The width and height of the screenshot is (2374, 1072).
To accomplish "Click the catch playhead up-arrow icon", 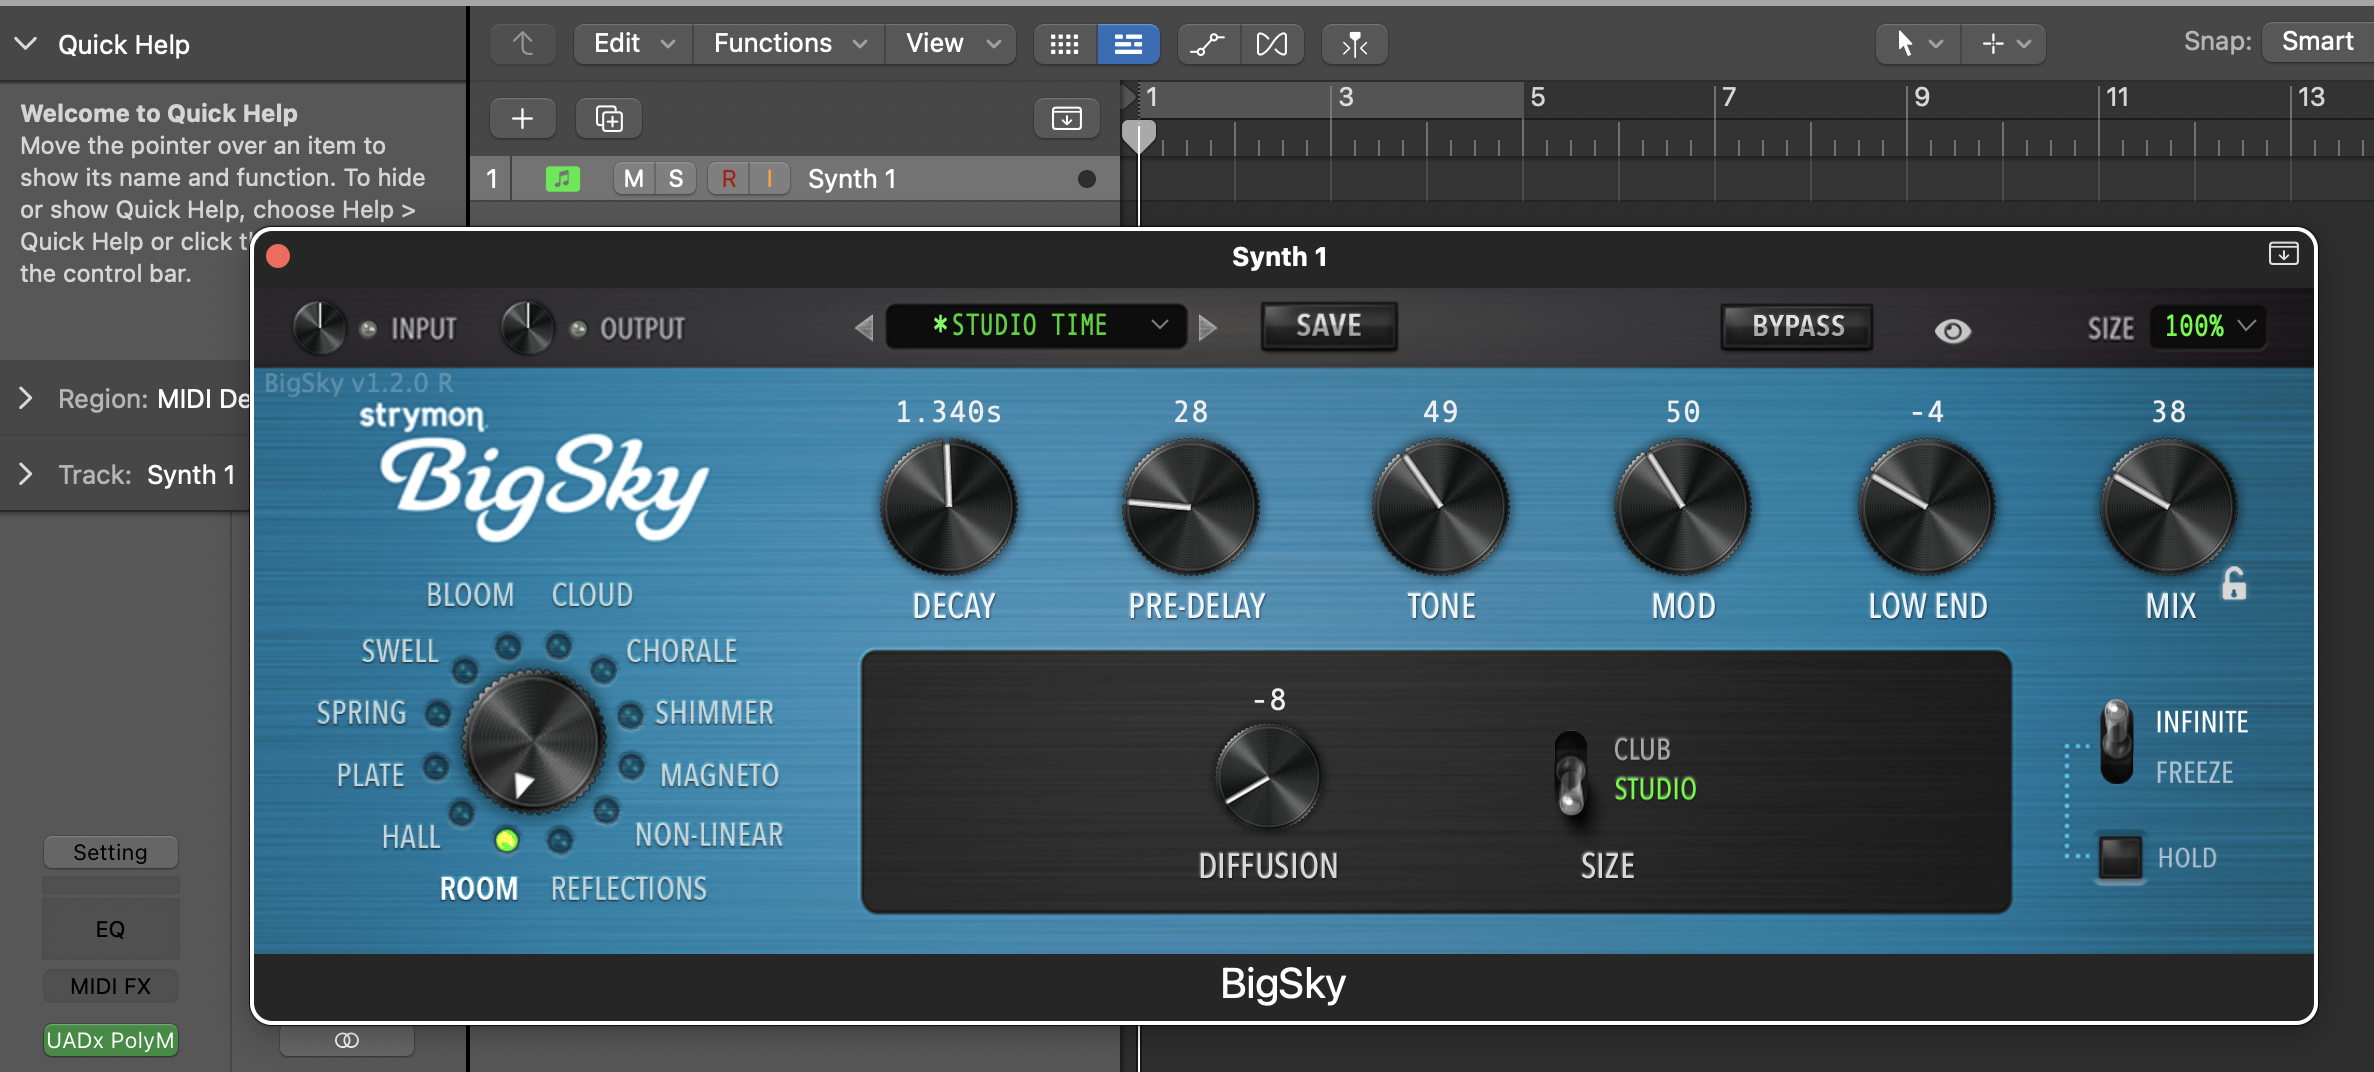I will click(x=523, y=44).
